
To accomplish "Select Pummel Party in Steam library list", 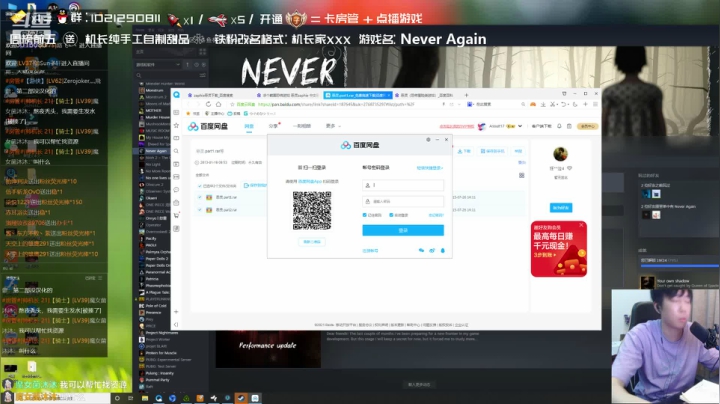I will pyautogui.click(x=157, y=380).
